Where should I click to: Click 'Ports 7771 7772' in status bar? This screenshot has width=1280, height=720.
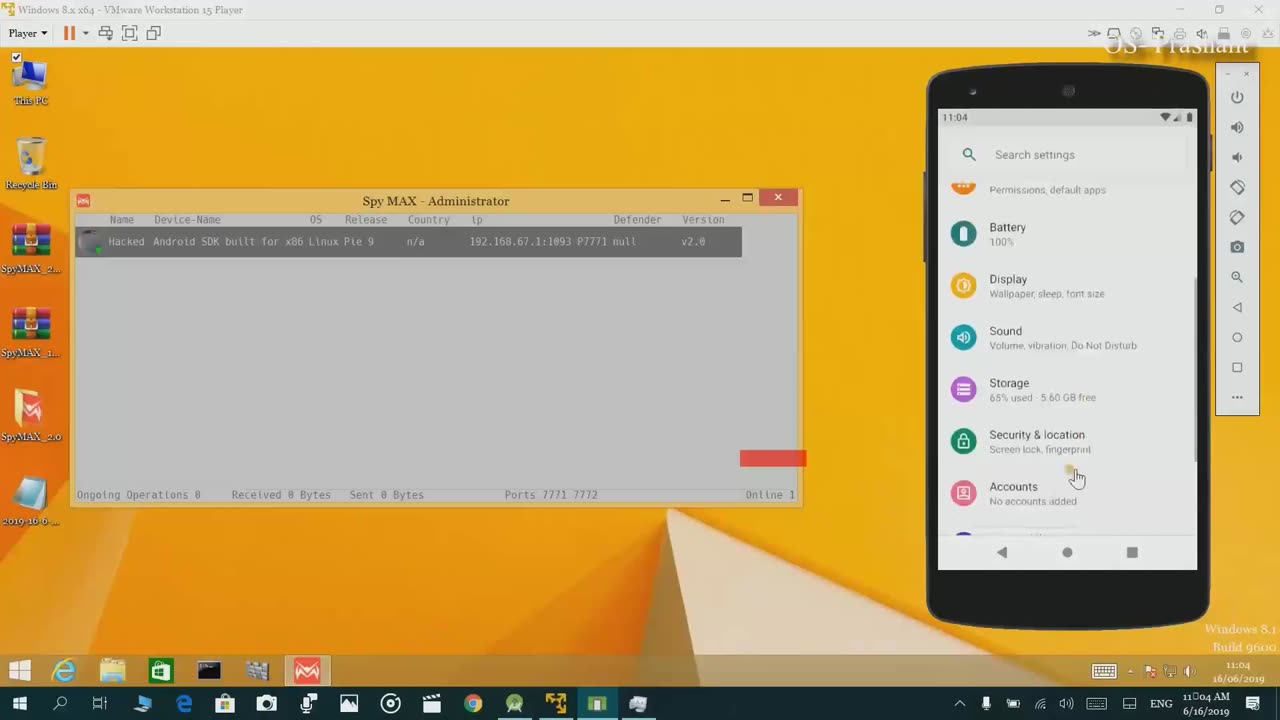tap(551, 495)
